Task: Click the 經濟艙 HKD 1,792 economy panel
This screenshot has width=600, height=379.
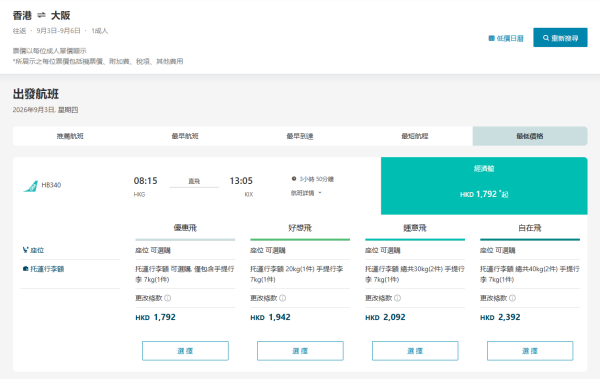Action: pyautogui.click(x=484, y=186)
